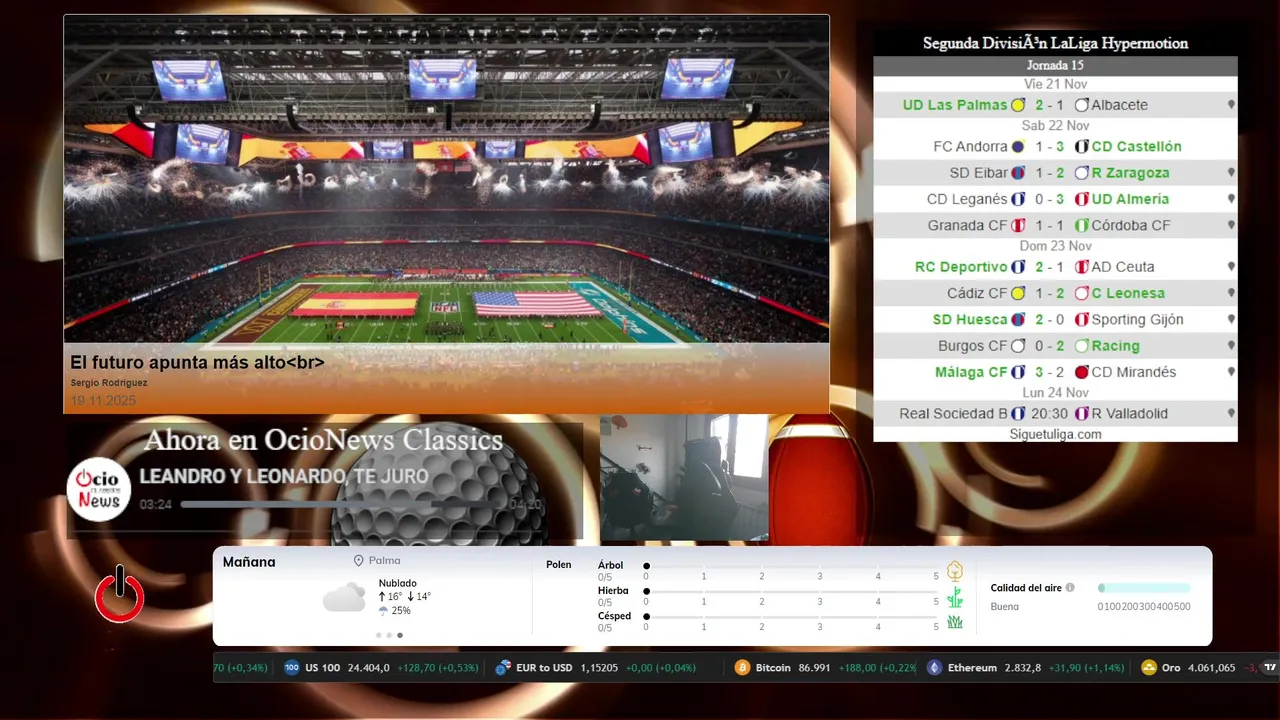Image resolution: width=1280 pixels, height=720 pixels.
Task: Click the Árbol pollen level slider
Action: (791, 566)
